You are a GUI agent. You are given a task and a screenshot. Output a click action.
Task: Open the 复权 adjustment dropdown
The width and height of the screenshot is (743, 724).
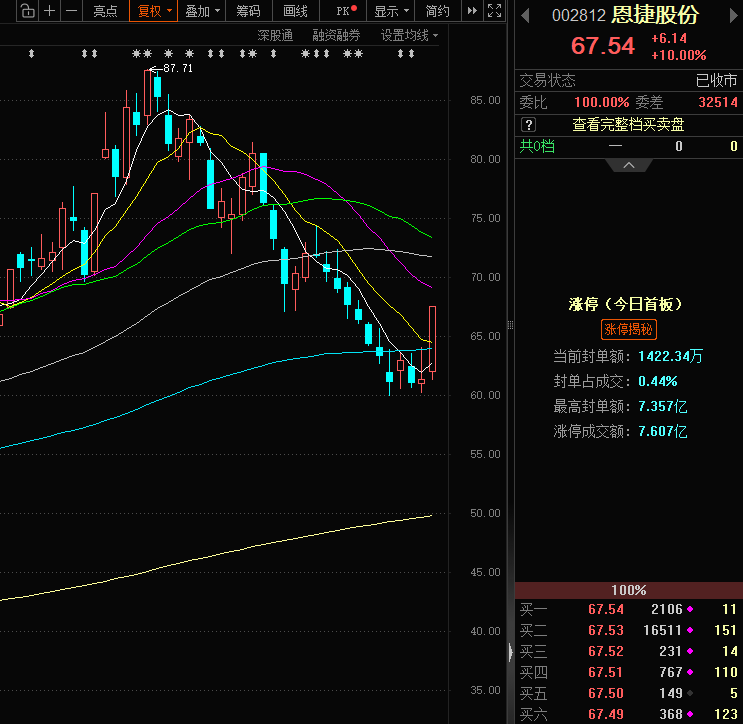click(154, 11)
